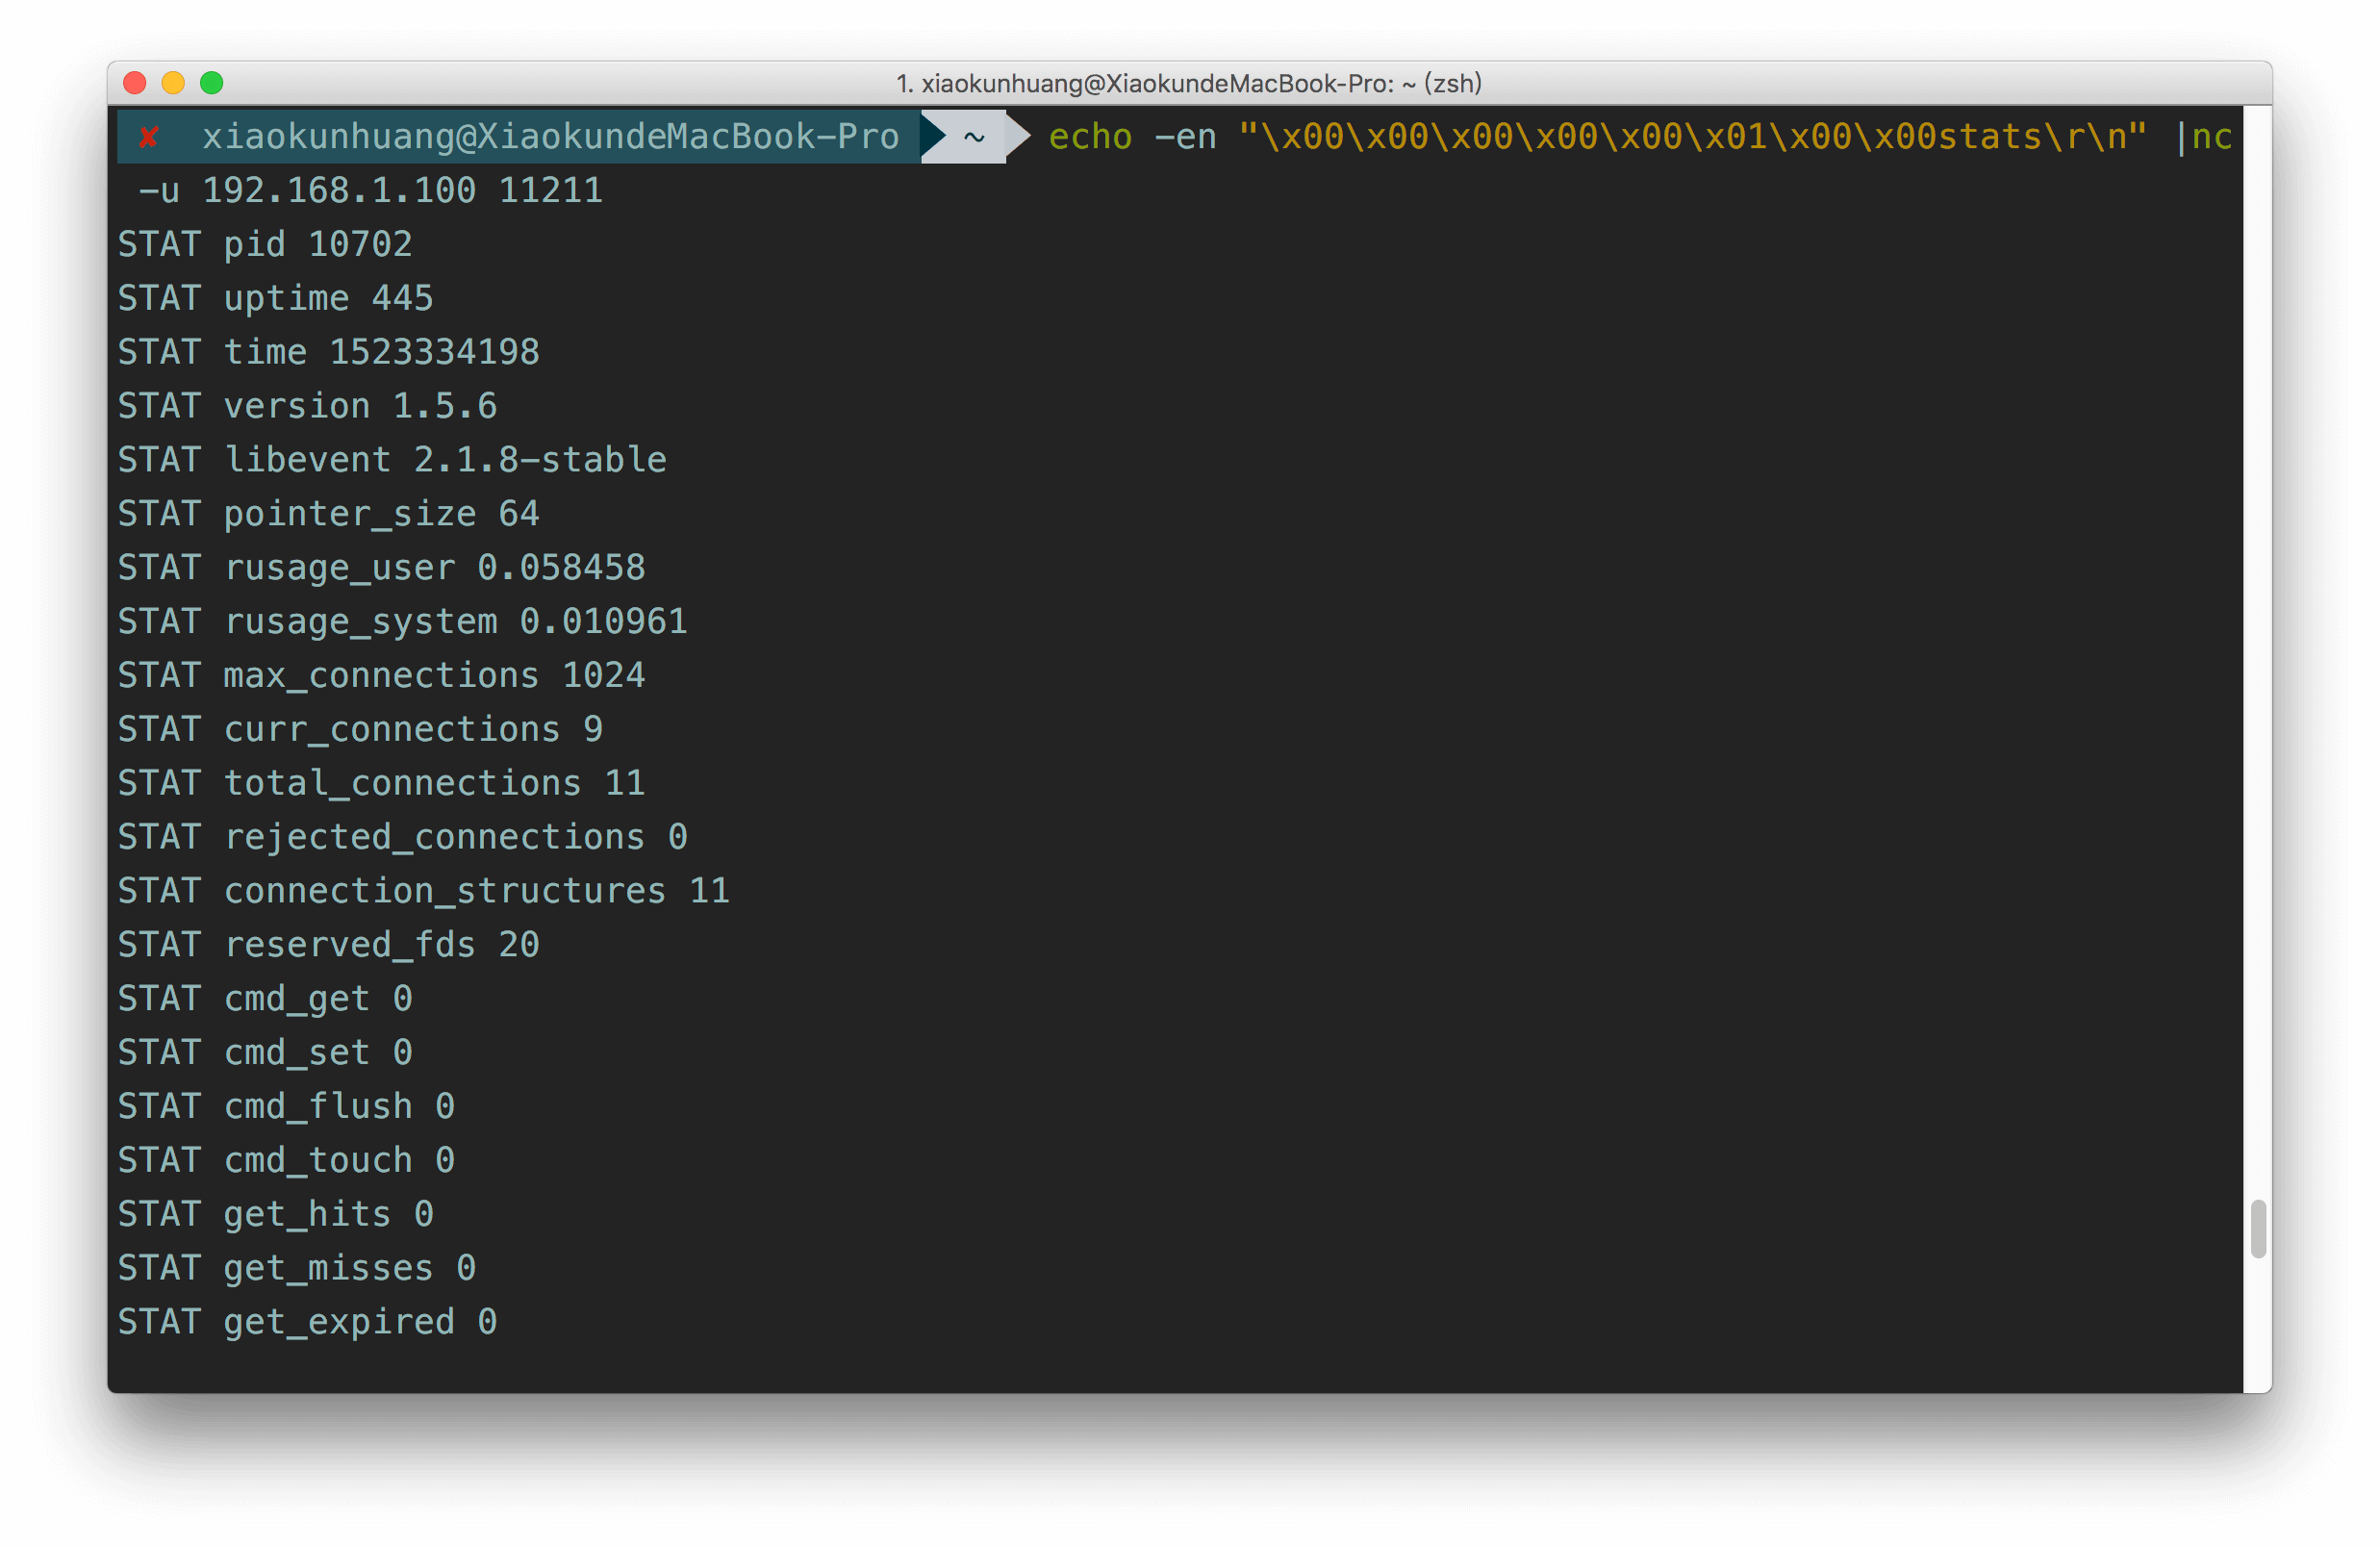Screen dimensions: 2380x1547
Task: Click the line STAT get_hits 0
Action: [276, 1215]
